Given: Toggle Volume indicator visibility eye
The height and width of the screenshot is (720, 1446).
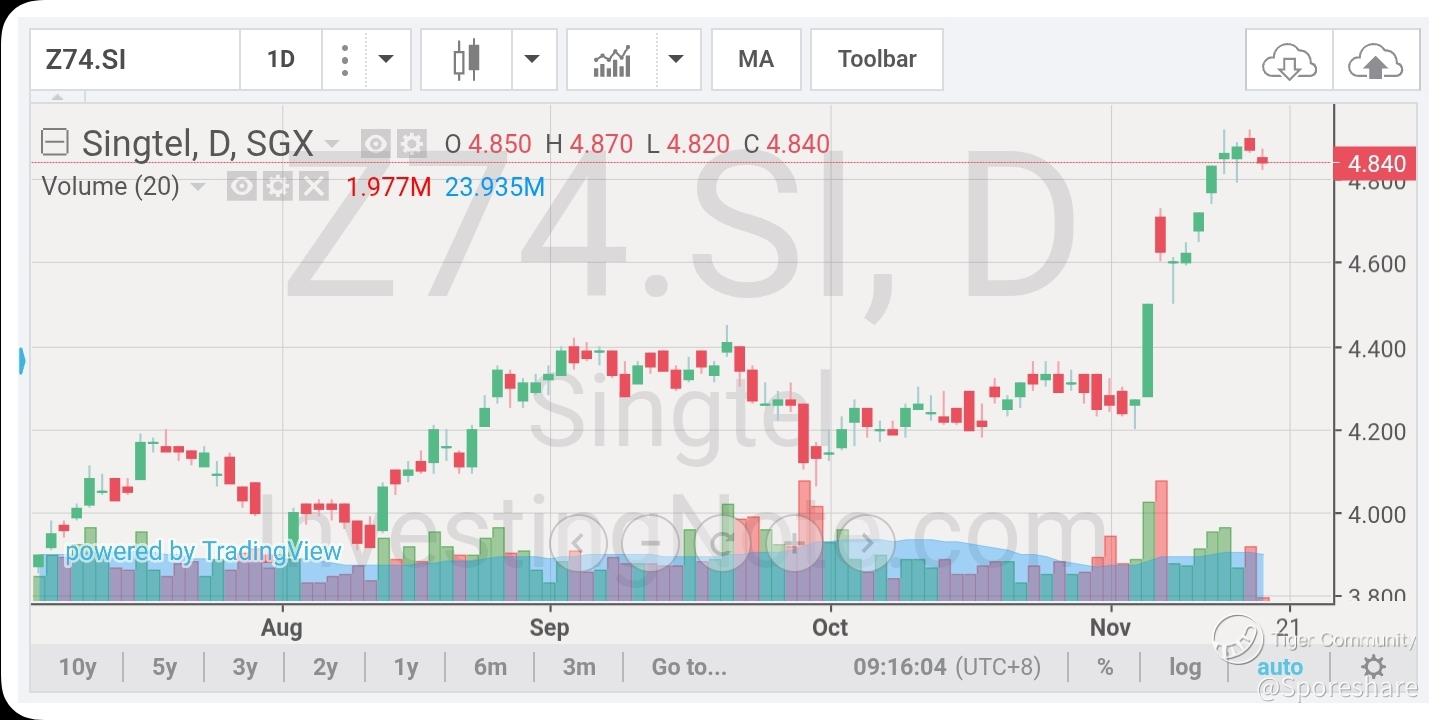Looking at the screenshot, I should 241,186.
